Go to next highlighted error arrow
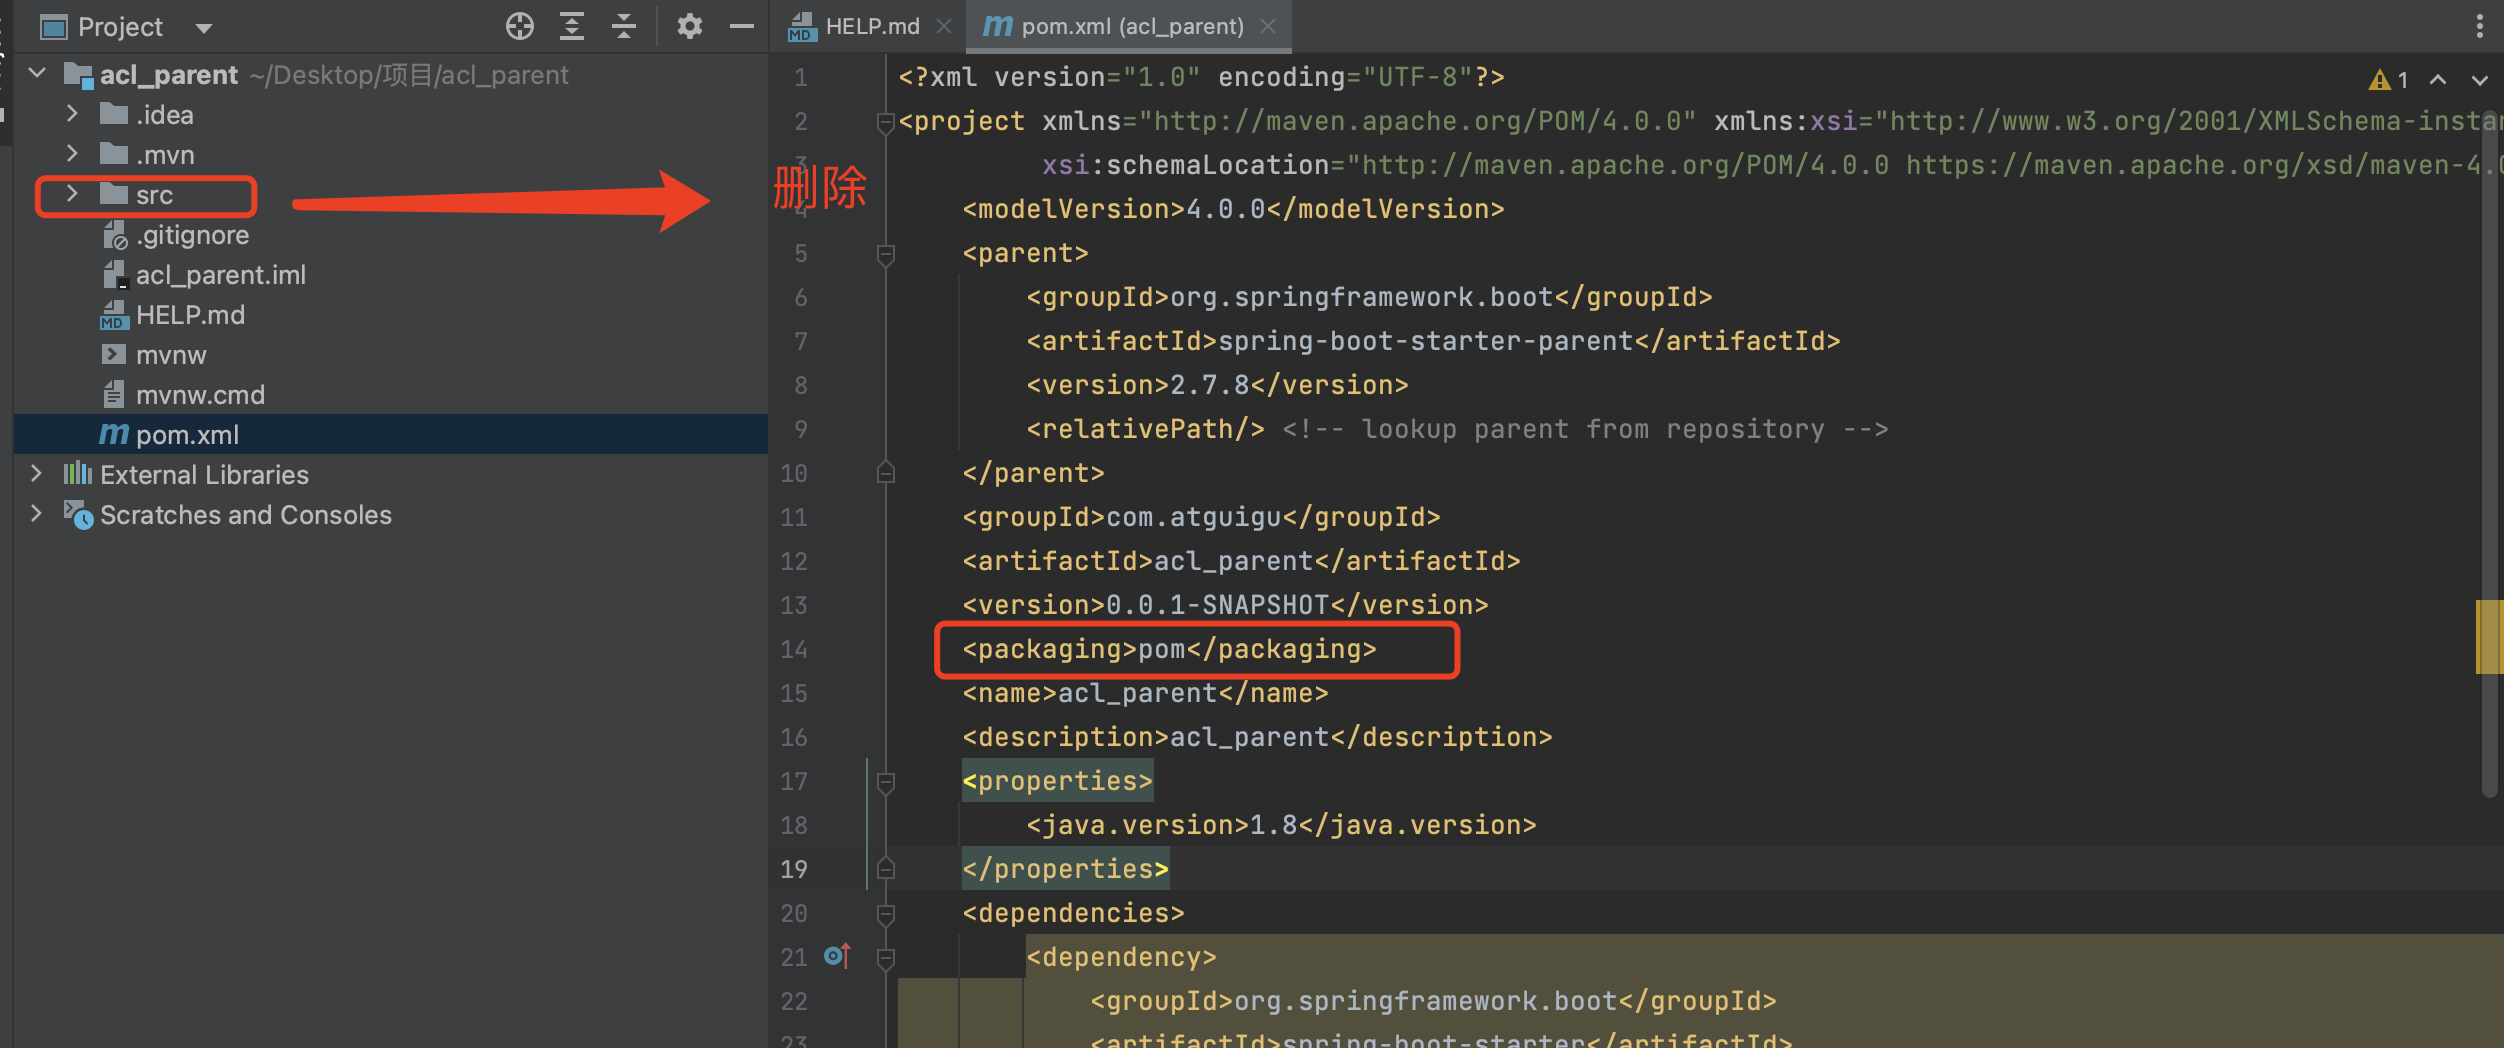This screenshot has height=1048, width=2504. coord(2479,80)
